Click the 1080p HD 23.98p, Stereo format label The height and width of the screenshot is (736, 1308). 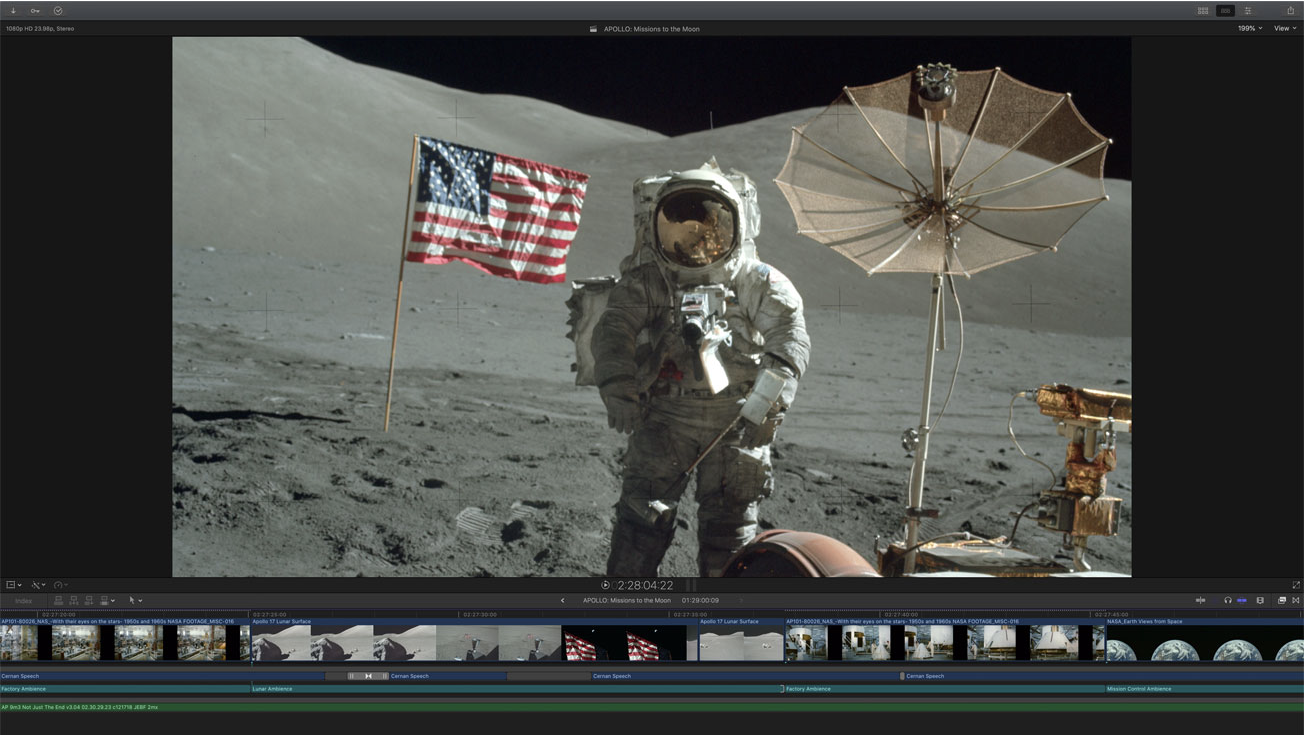pos(40,29)
